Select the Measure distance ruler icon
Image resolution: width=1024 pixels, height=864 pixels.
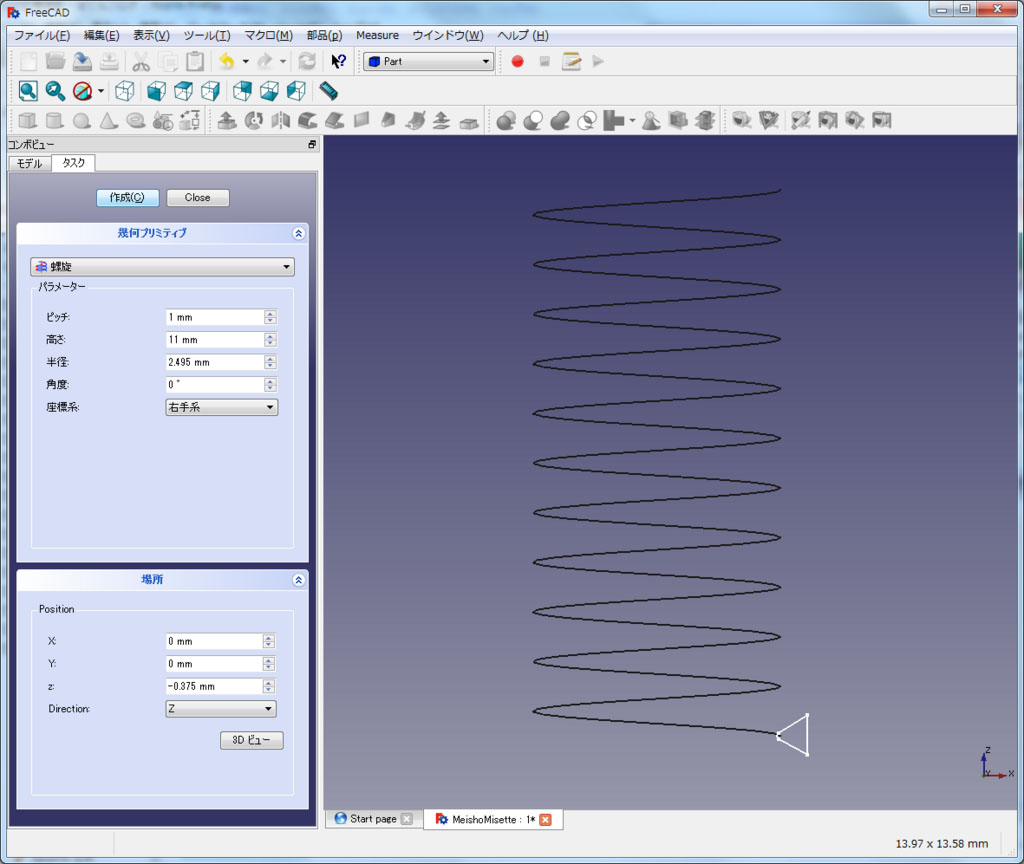[x=328, y=91]
